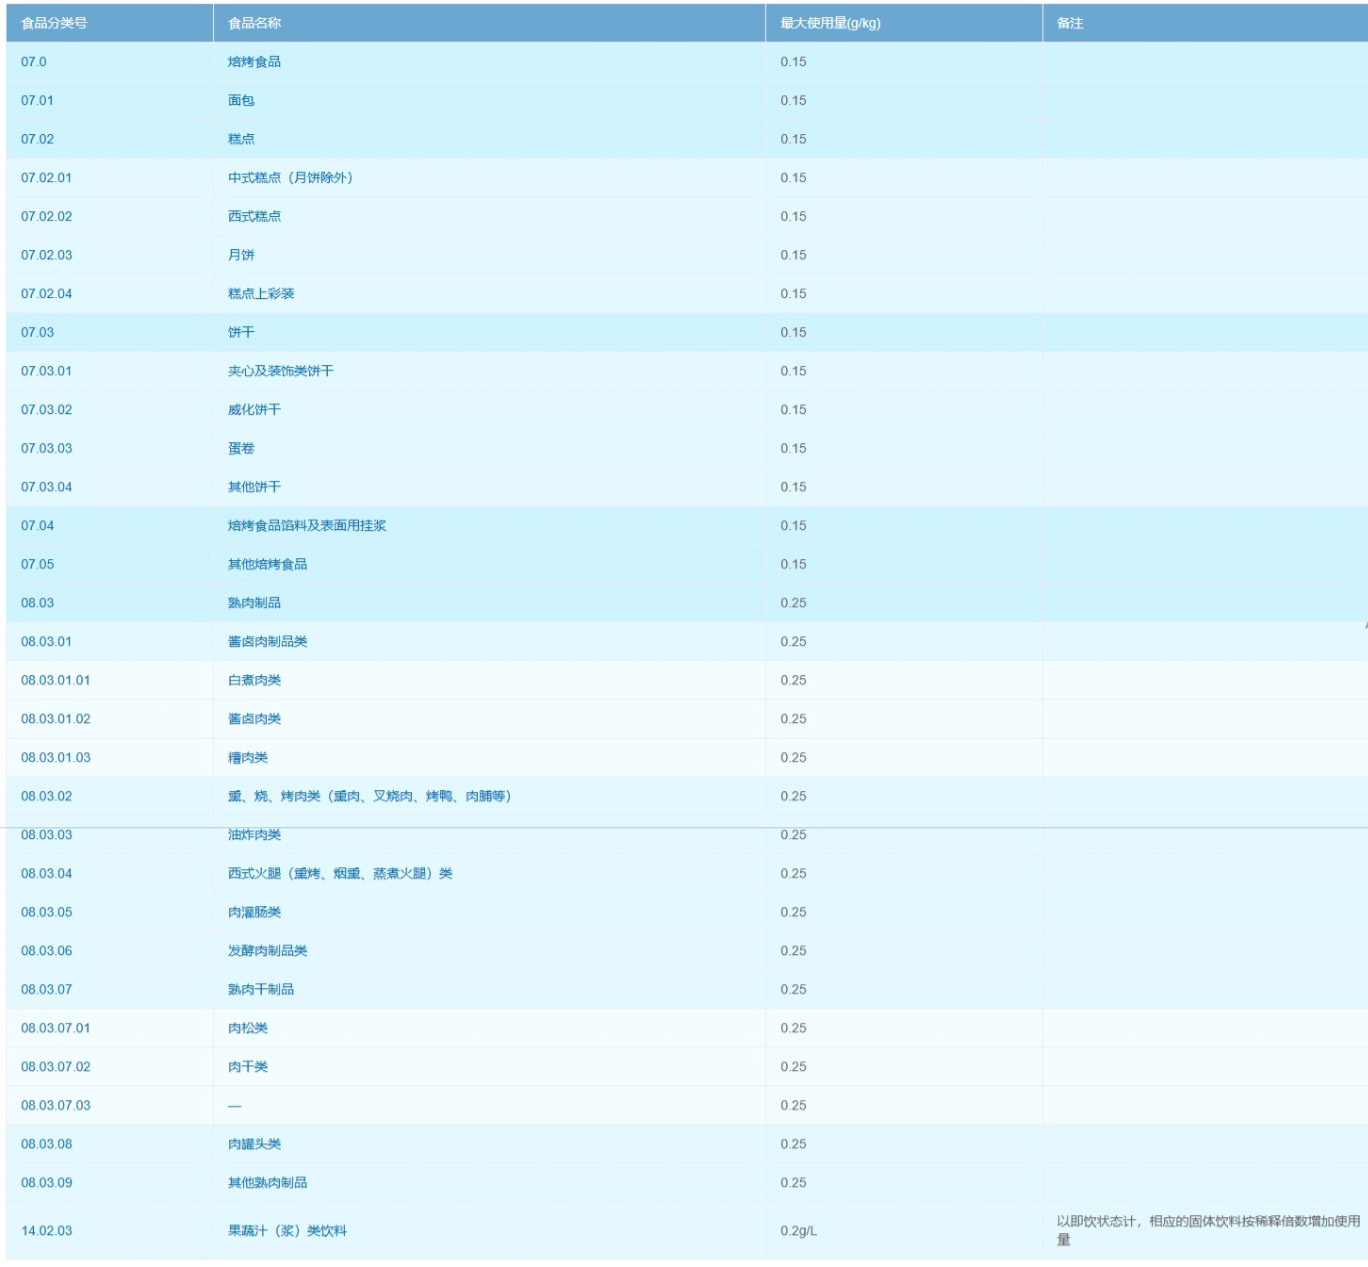Click the 月饼 food name
The width and height of the screenshot is (1368, 1267).
[x=241, y=255]
